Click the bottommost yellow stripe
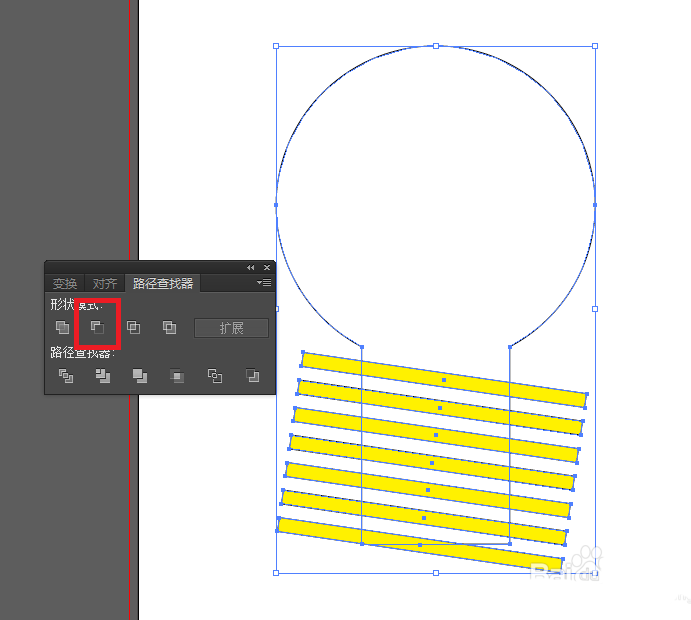The image size is (691, 620). [420, 545]
